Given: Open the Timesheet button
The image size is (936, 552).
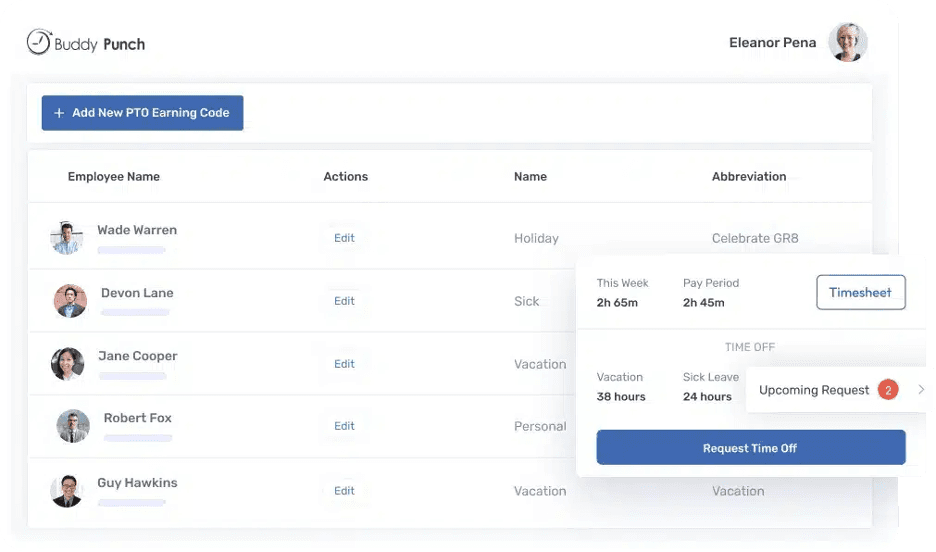Looking at the screenshot, I should tap(860, 293).
